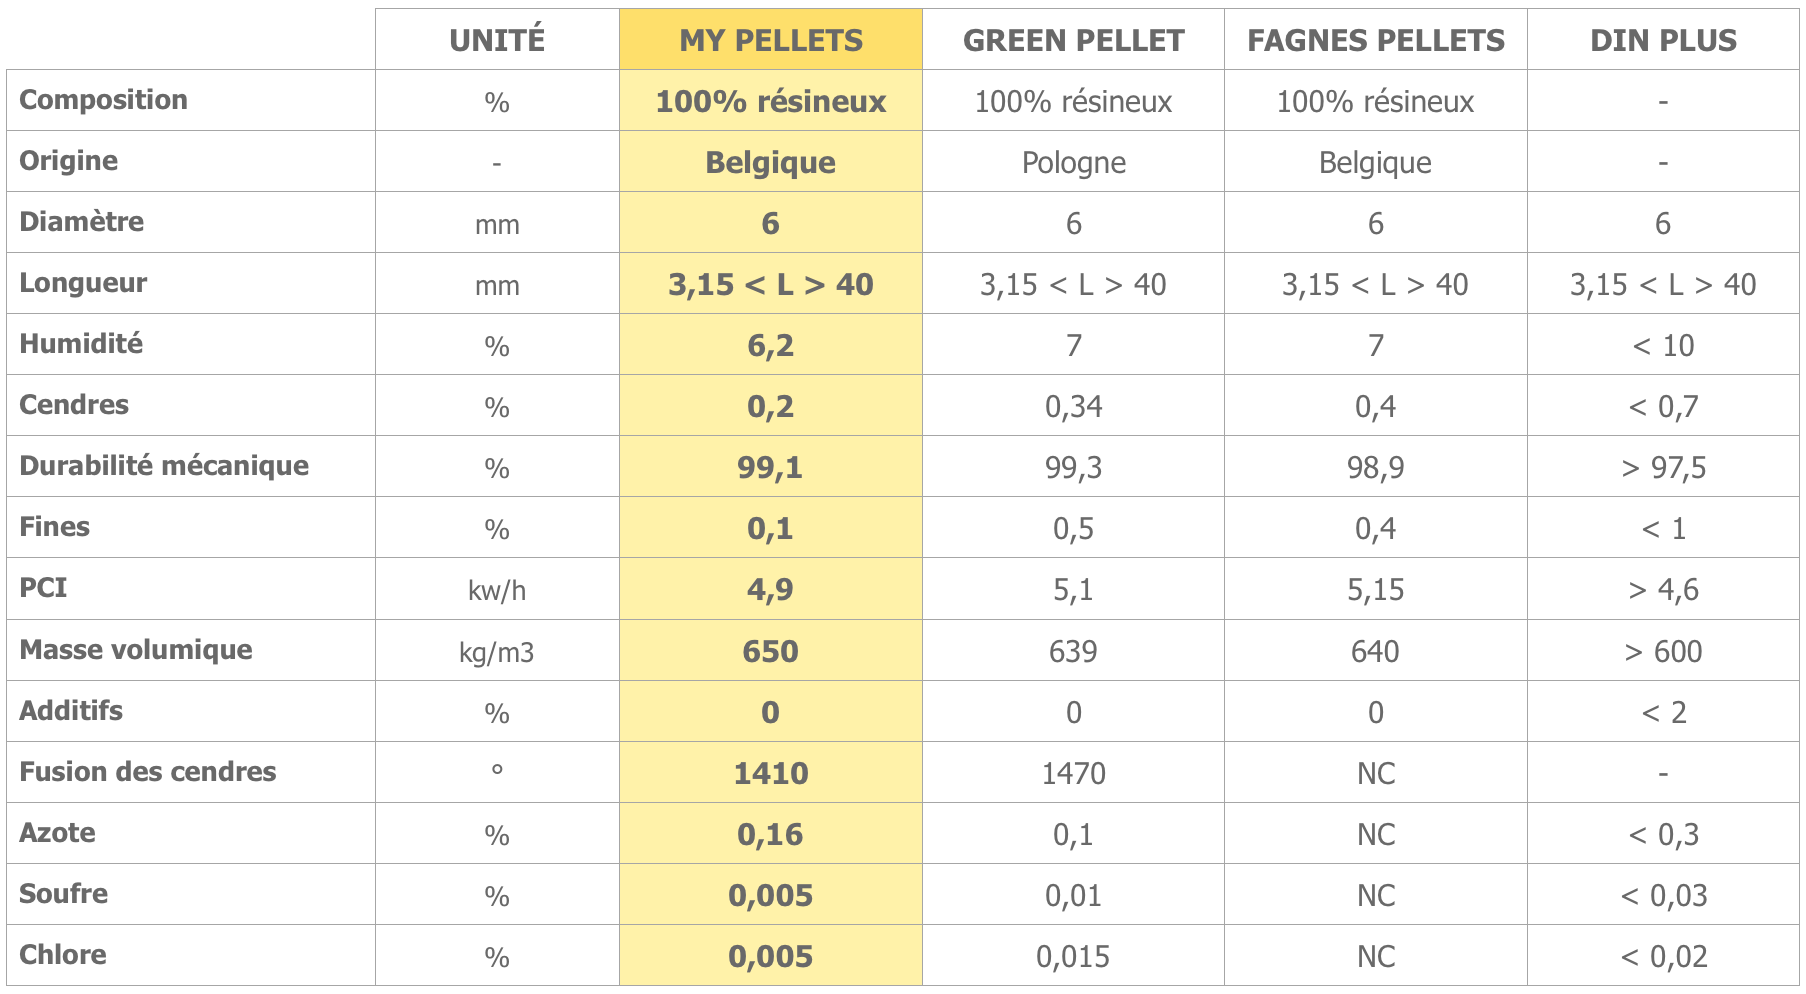Image resolution: width=1806 pixels, height=994 pixels.
Task: Select the Humidité value 6,2
Action: [x=770, y=345]
